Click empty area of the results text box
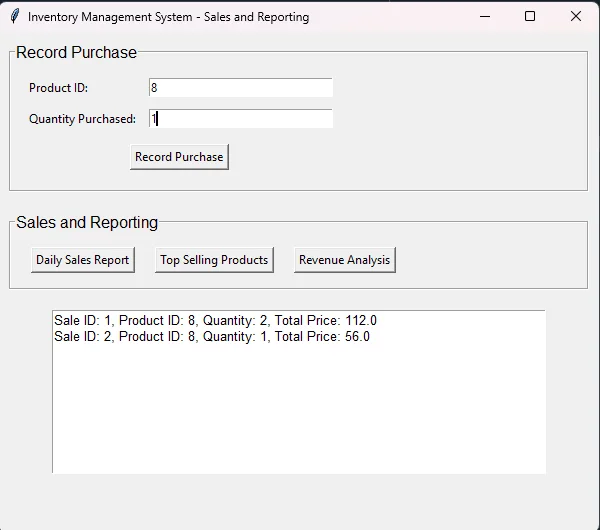 tap(298, 409)
